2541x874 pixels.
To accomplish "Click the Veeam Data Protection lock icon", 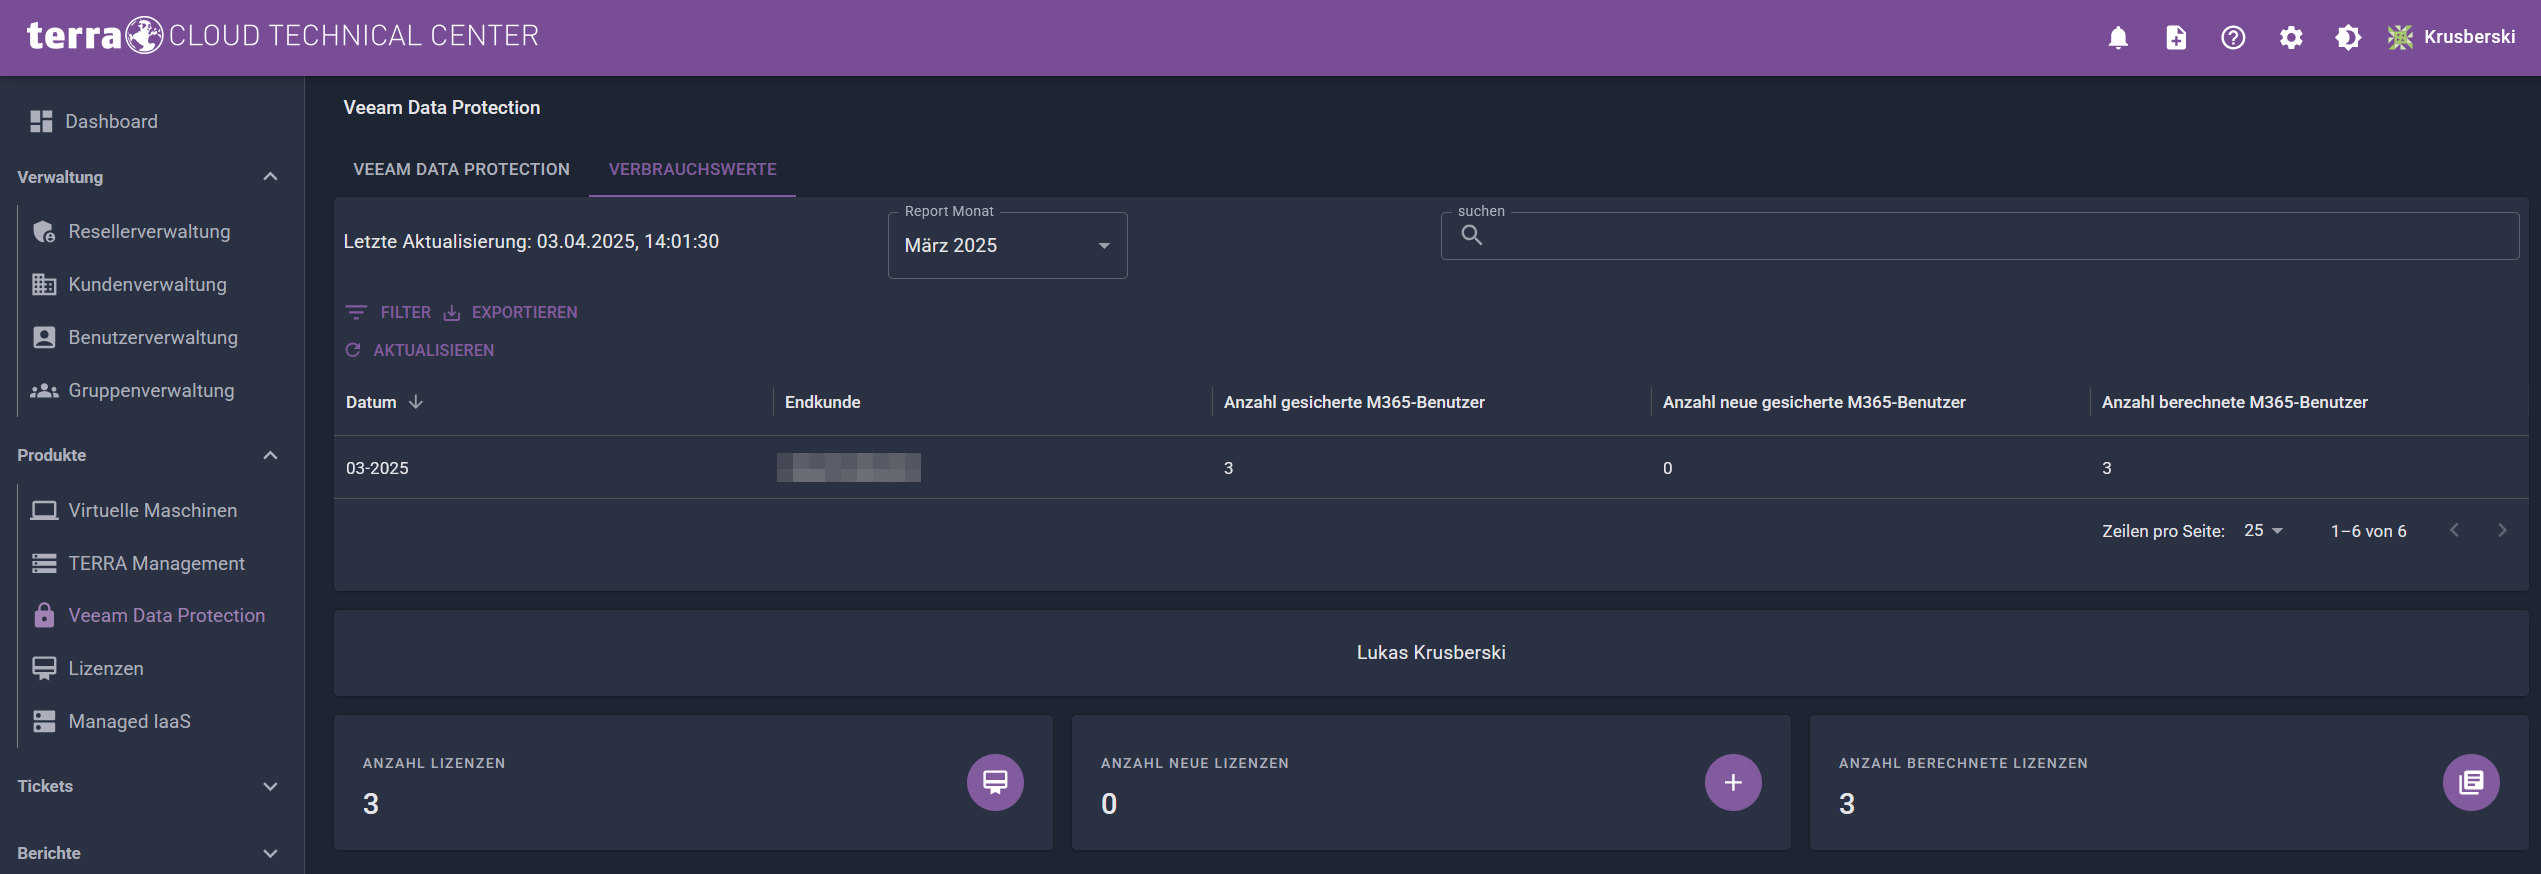I will 44,615.
